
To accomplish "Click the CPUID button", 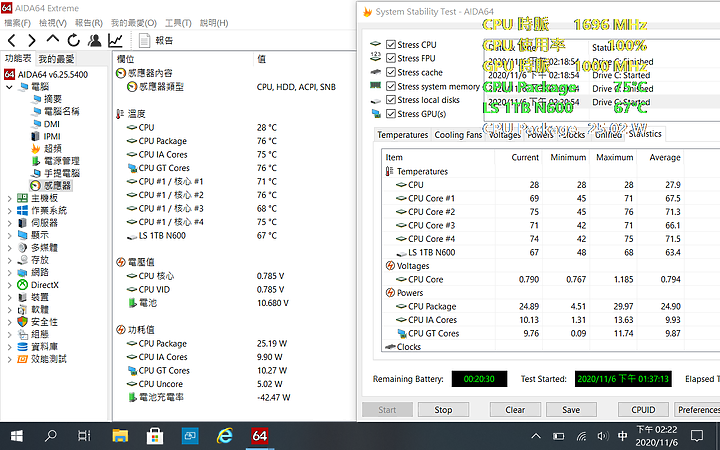I will [x=643, y=410].
